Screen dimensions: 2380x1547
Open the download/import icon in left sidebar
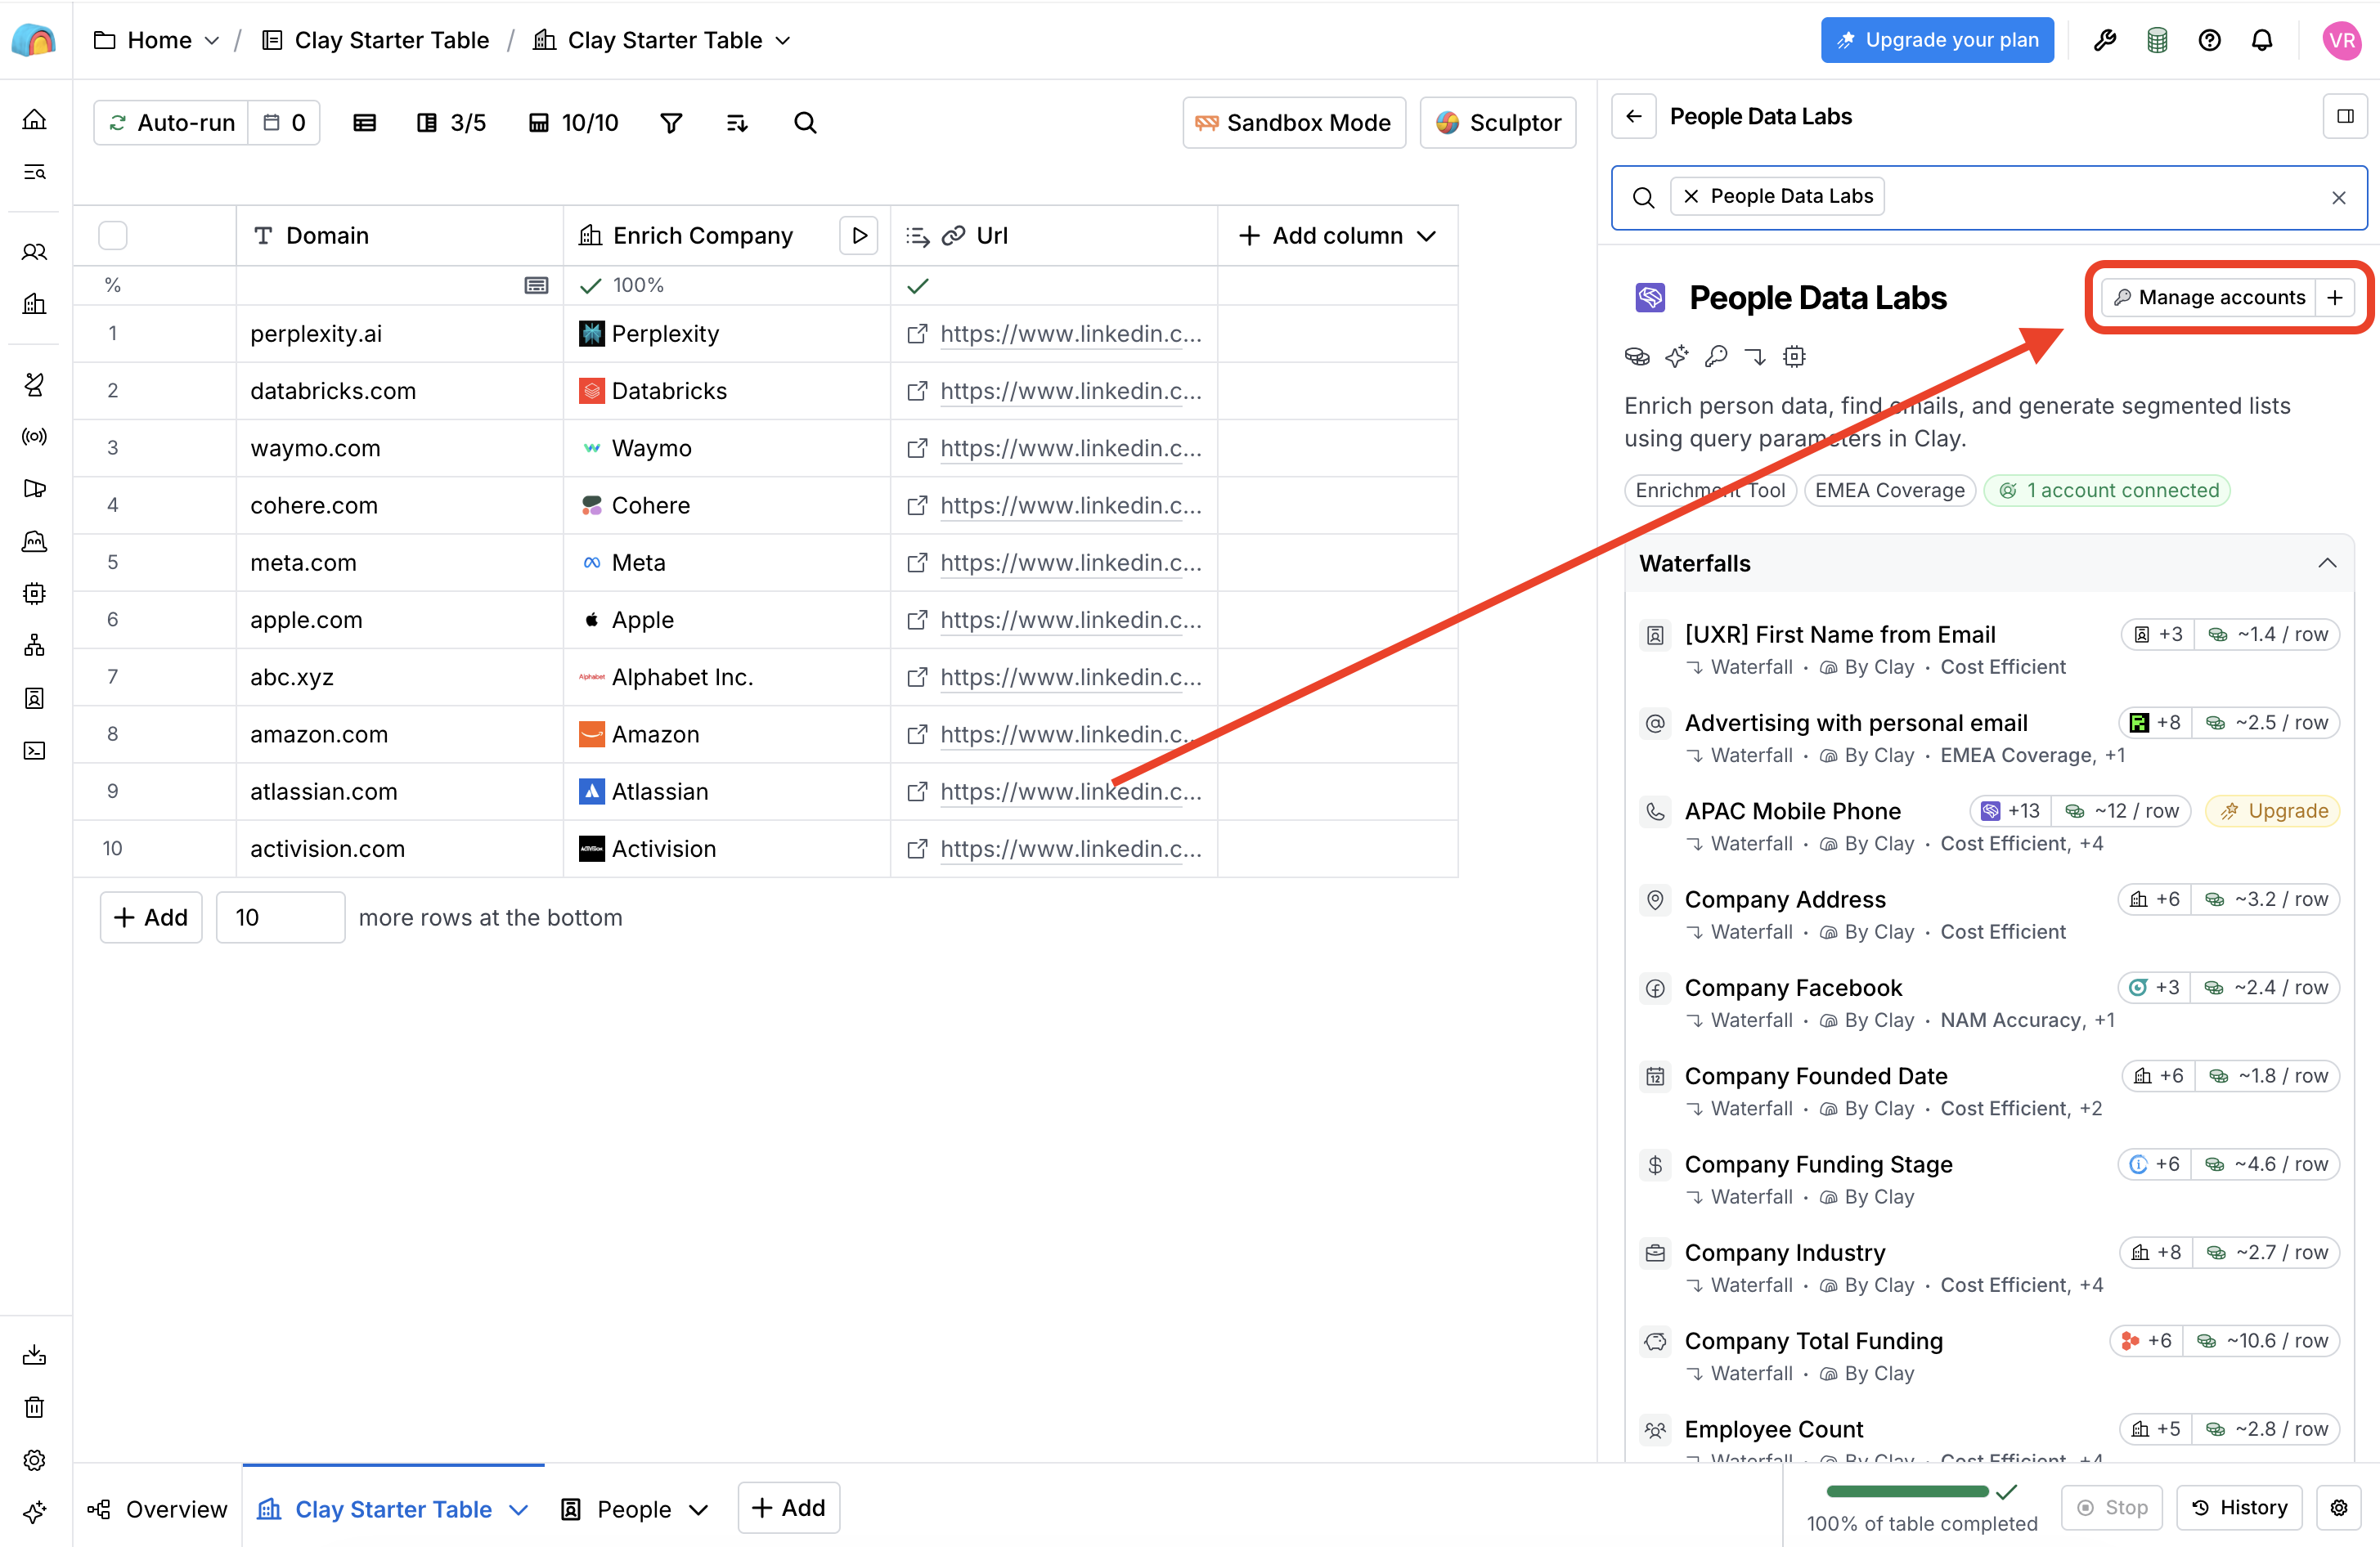(35, 1355)
